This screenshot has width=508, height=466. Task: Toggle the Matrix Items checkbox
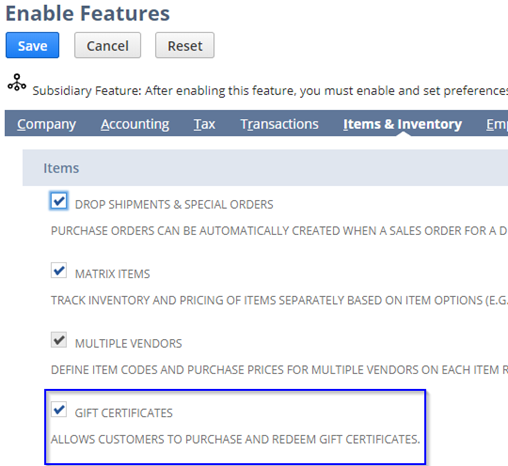[x=59, y=270]
